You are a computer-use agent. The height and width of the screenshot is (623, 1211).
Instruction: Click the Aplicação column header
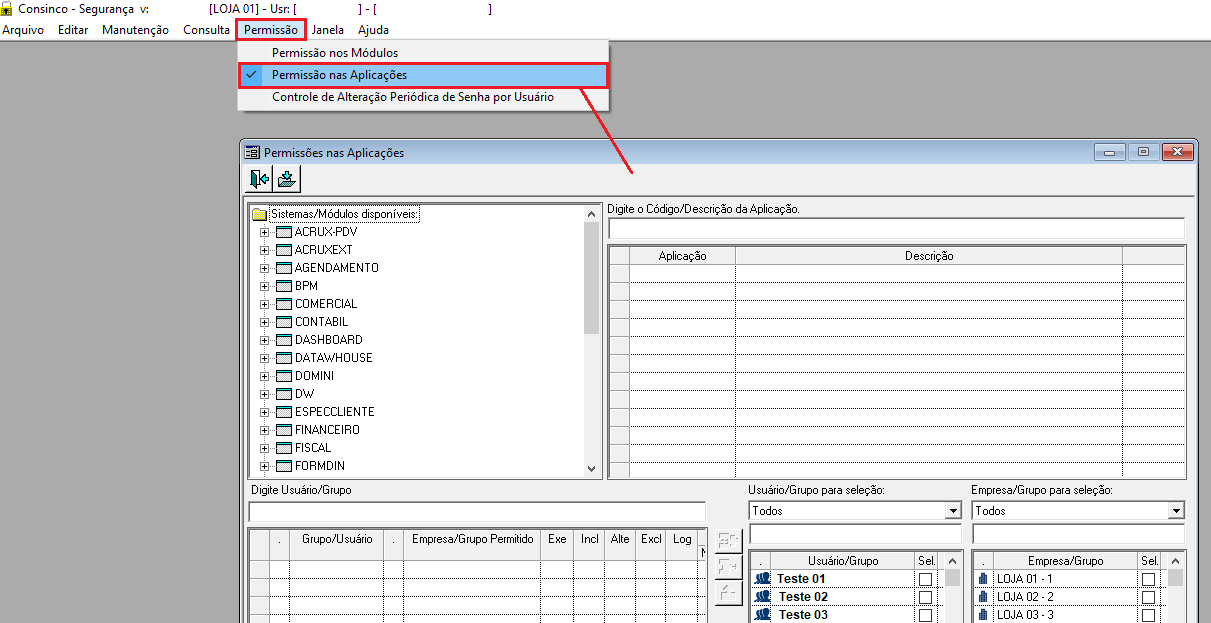pyautogui.click(x=682, y=256)
